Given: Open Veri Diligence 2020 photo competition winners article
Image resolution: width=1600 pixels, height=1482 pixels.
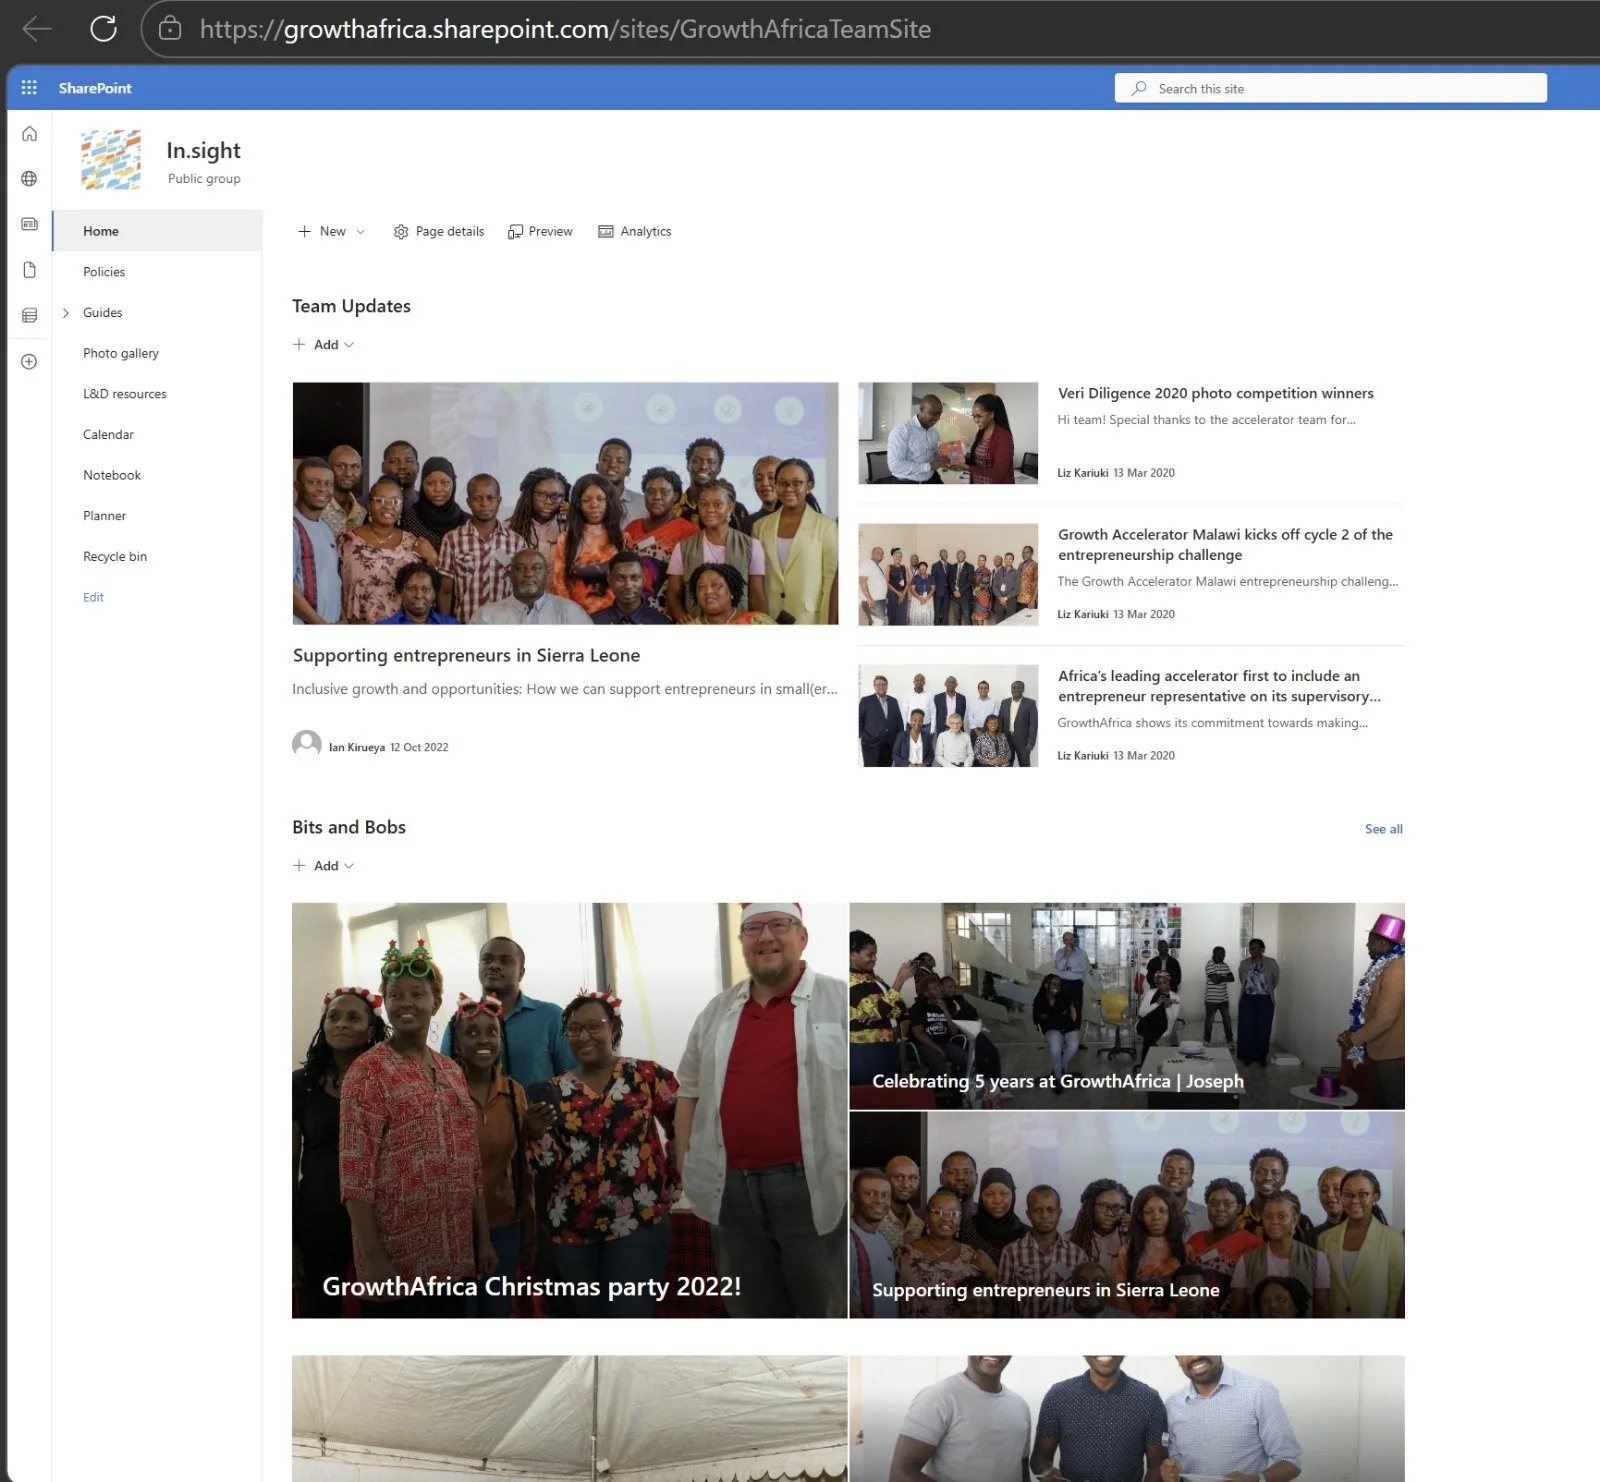Looking at the screenshot, I should tap(1216, 393).
